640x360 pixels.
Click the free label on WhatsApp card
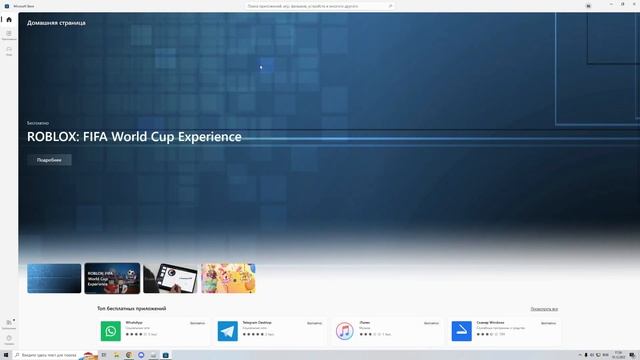(x=198, y=323)
